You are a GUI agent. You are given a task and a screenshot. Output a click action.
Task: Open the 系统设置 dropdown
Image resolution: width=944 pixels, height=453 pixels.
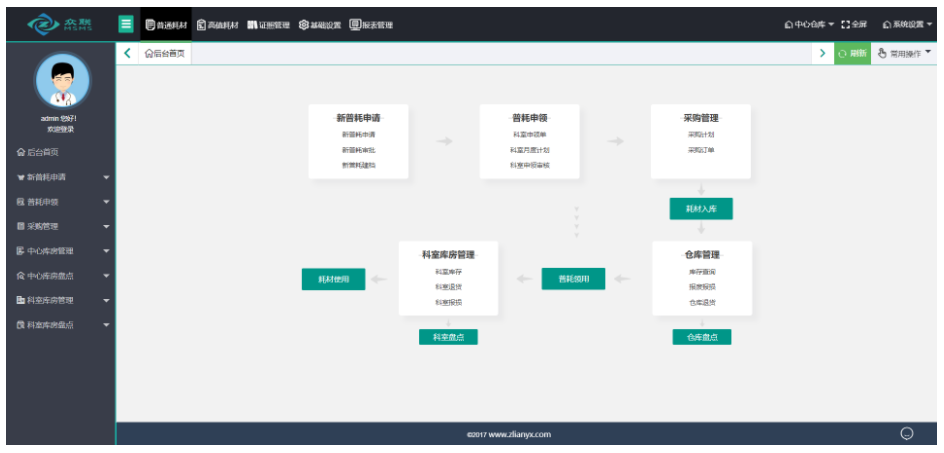(907, 25)
